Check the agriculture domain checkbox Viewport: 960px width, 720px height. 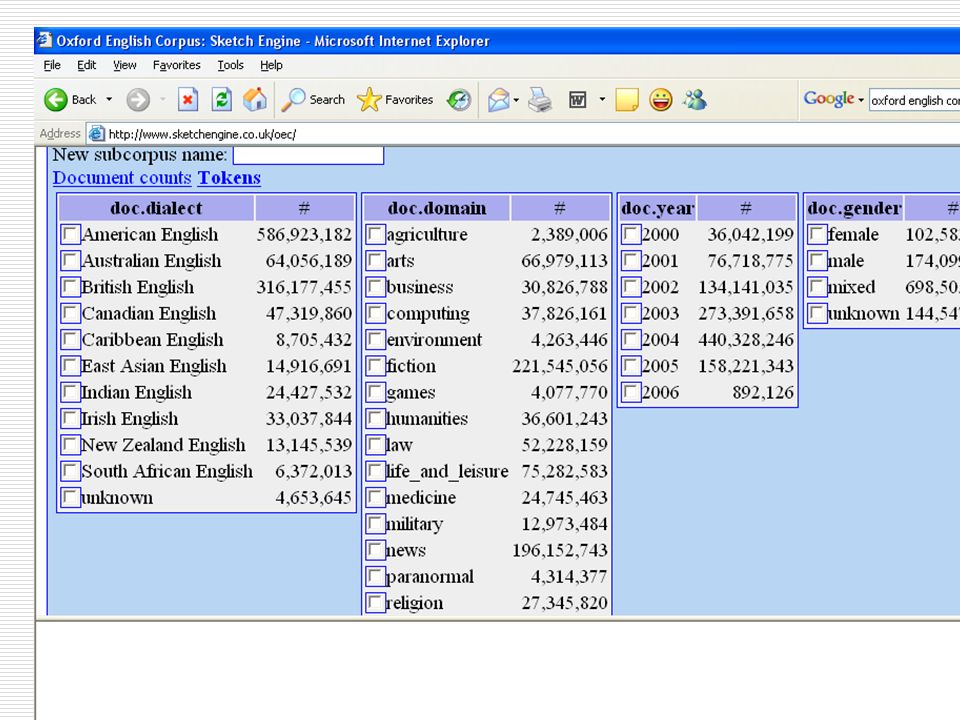click(375, 234)
